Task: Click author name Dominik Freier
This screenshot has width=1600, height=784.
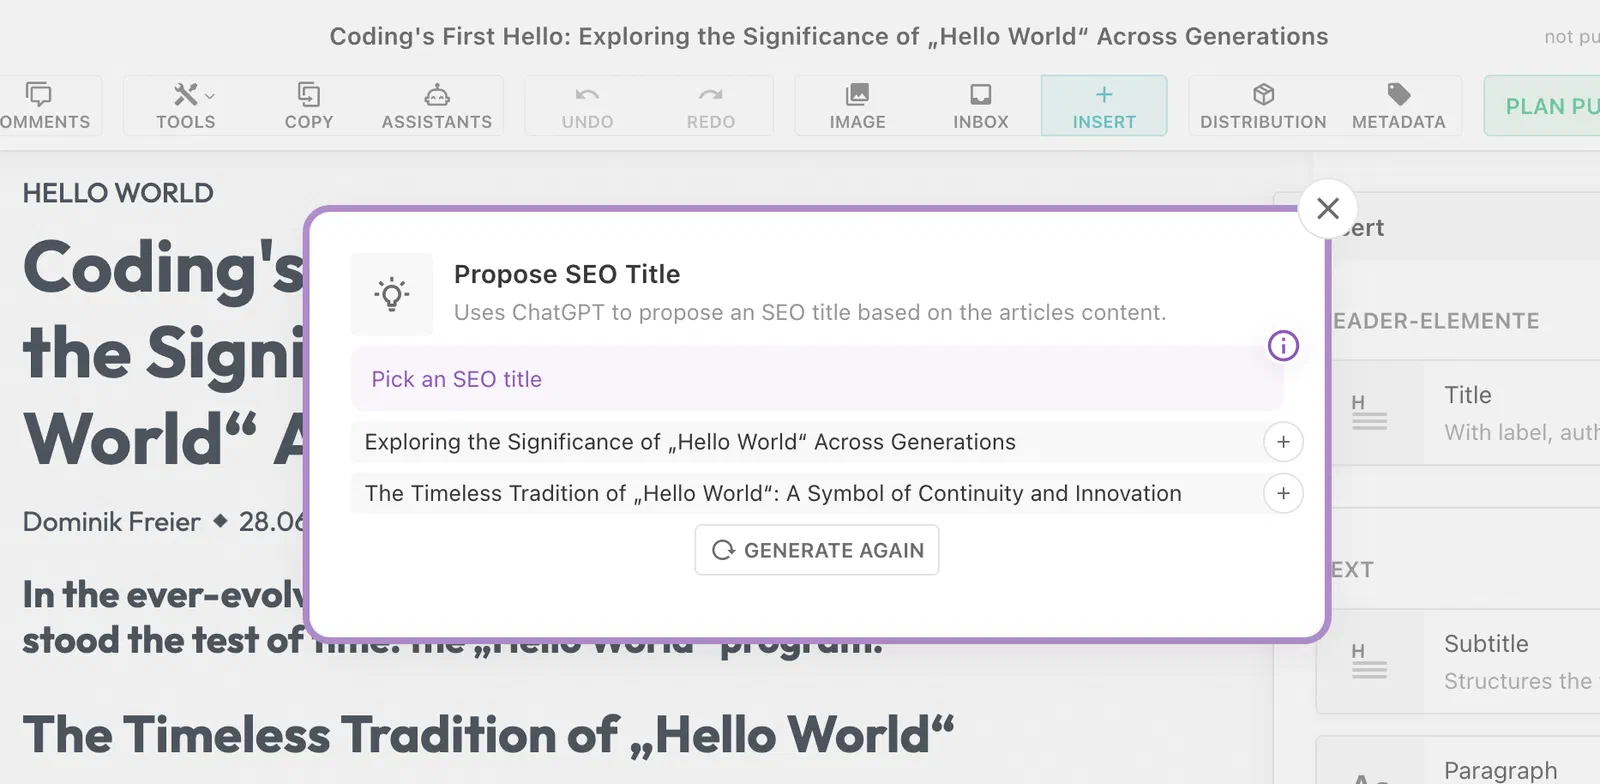Action: (x=111, y=522)
